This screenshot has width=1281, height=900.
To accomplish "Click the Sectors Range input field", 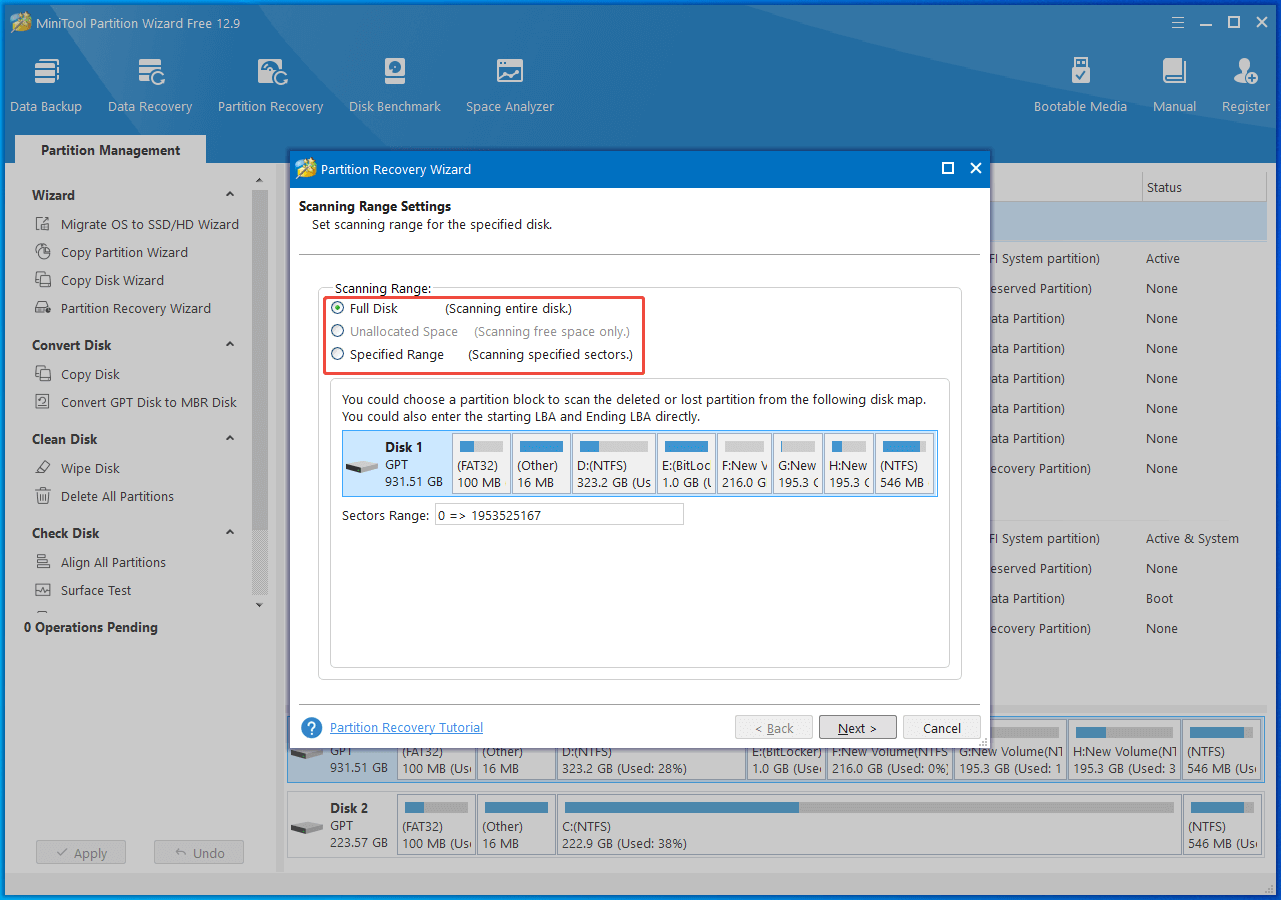I will tap(559, 515).
